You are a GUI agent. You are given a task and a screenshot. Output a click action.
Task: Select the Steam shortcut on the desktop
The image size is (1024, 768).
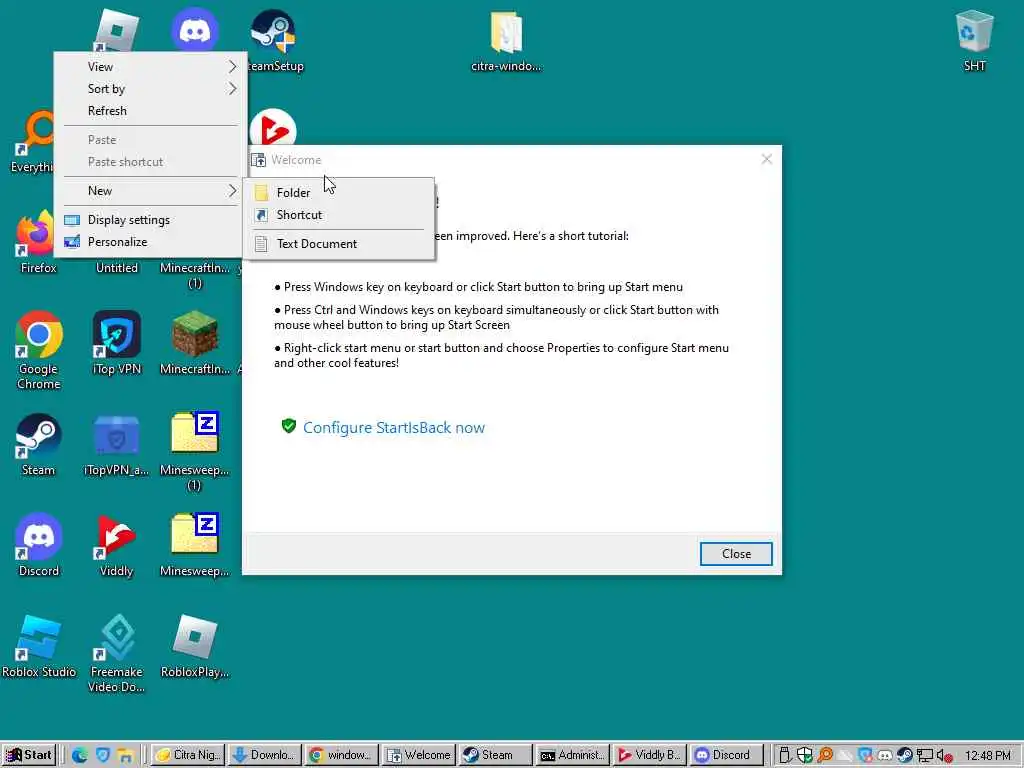pyautogui.click(x=39, y=445)
